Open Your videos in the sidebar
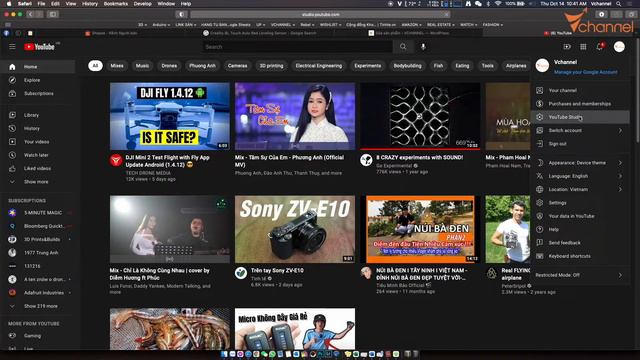 click(38, 142)
